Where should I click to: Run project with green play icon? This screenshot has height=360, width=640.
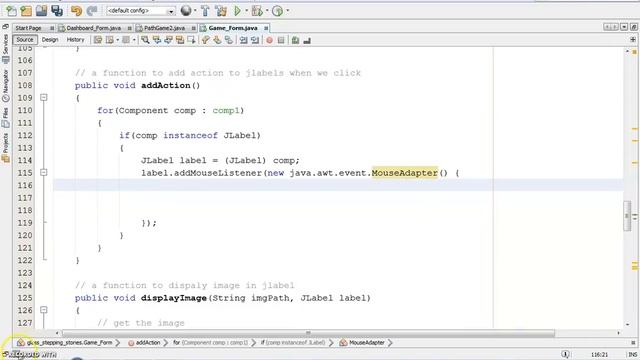click(x=237, y=11)
